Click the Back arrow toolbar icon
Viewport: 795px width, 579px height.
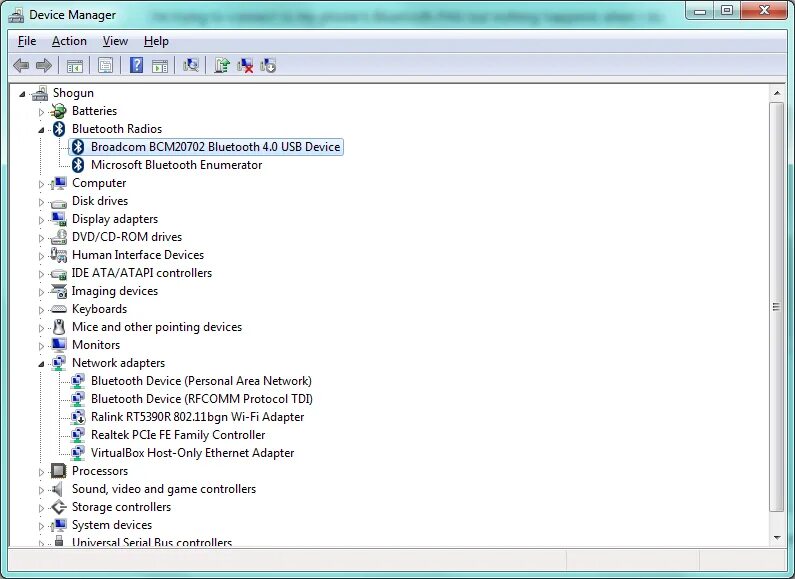pyautogui.click(x=21, y=65)
